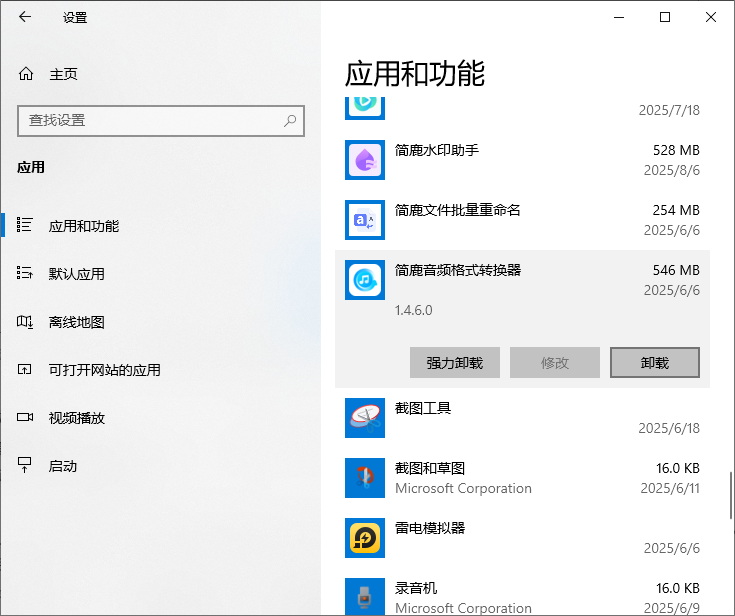
Task: Click the 应用 section heading in the sidebar
Action: (x=31, y=167)
